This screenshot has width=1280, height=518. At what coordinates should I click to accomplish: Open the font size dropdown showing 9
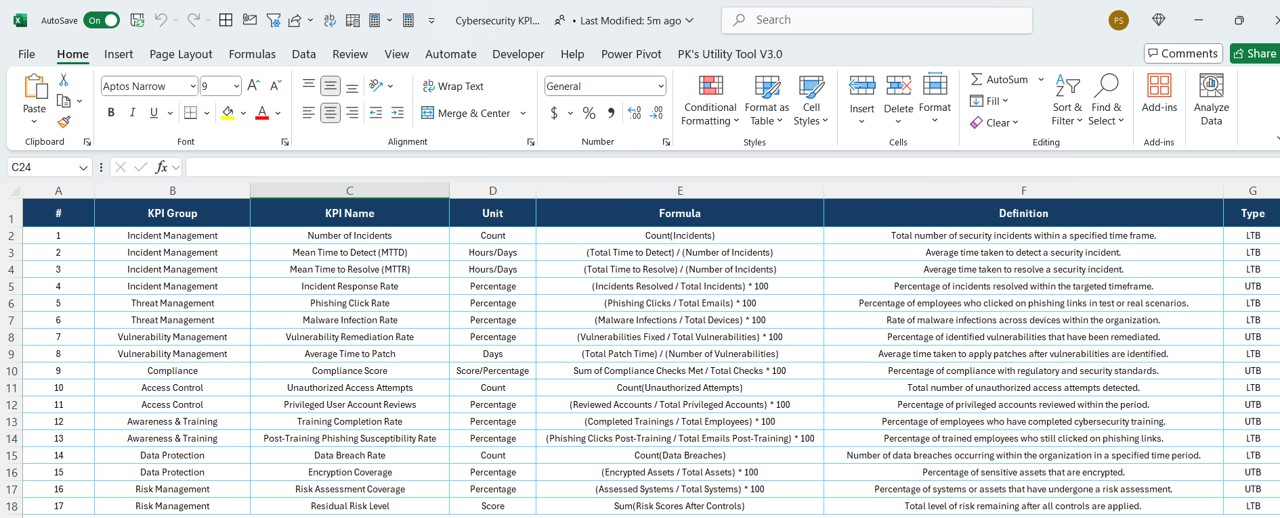[236, 86]
